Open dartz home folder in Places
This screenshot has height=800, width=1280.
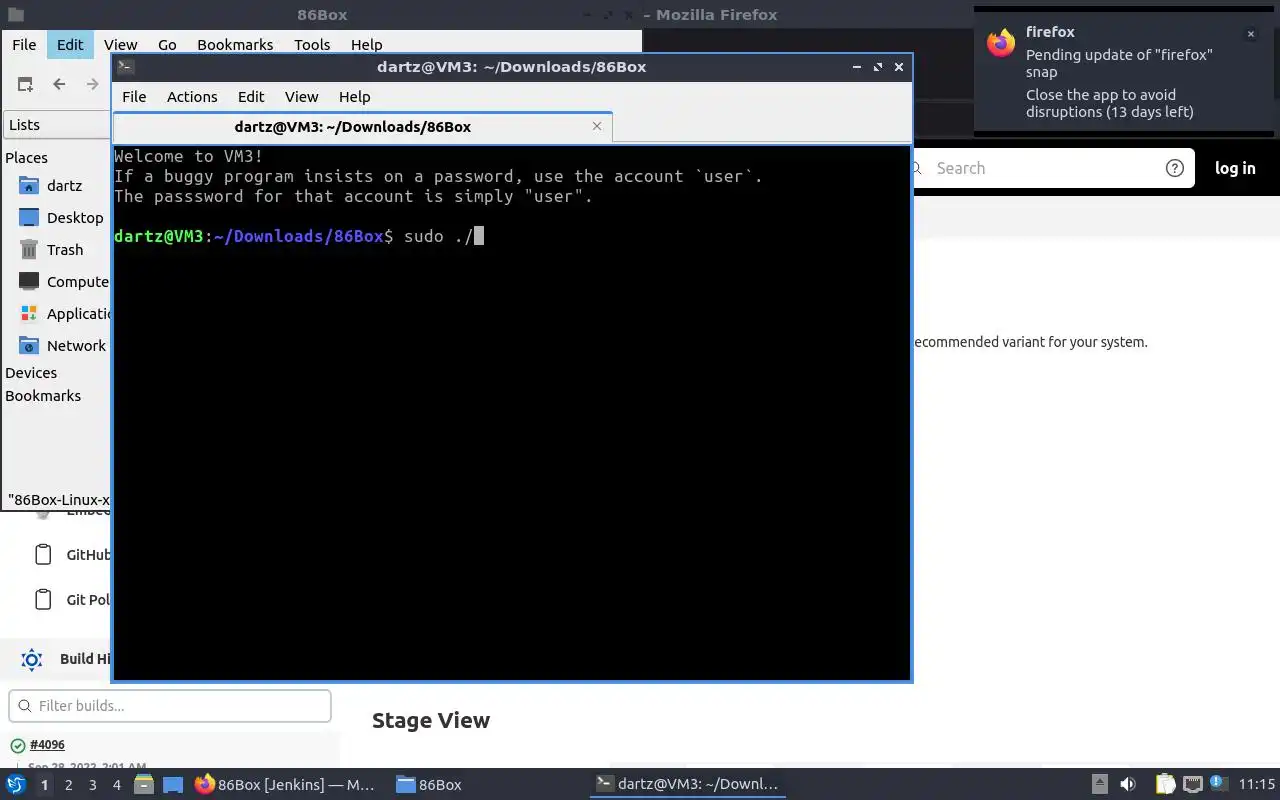click(64, 186)
